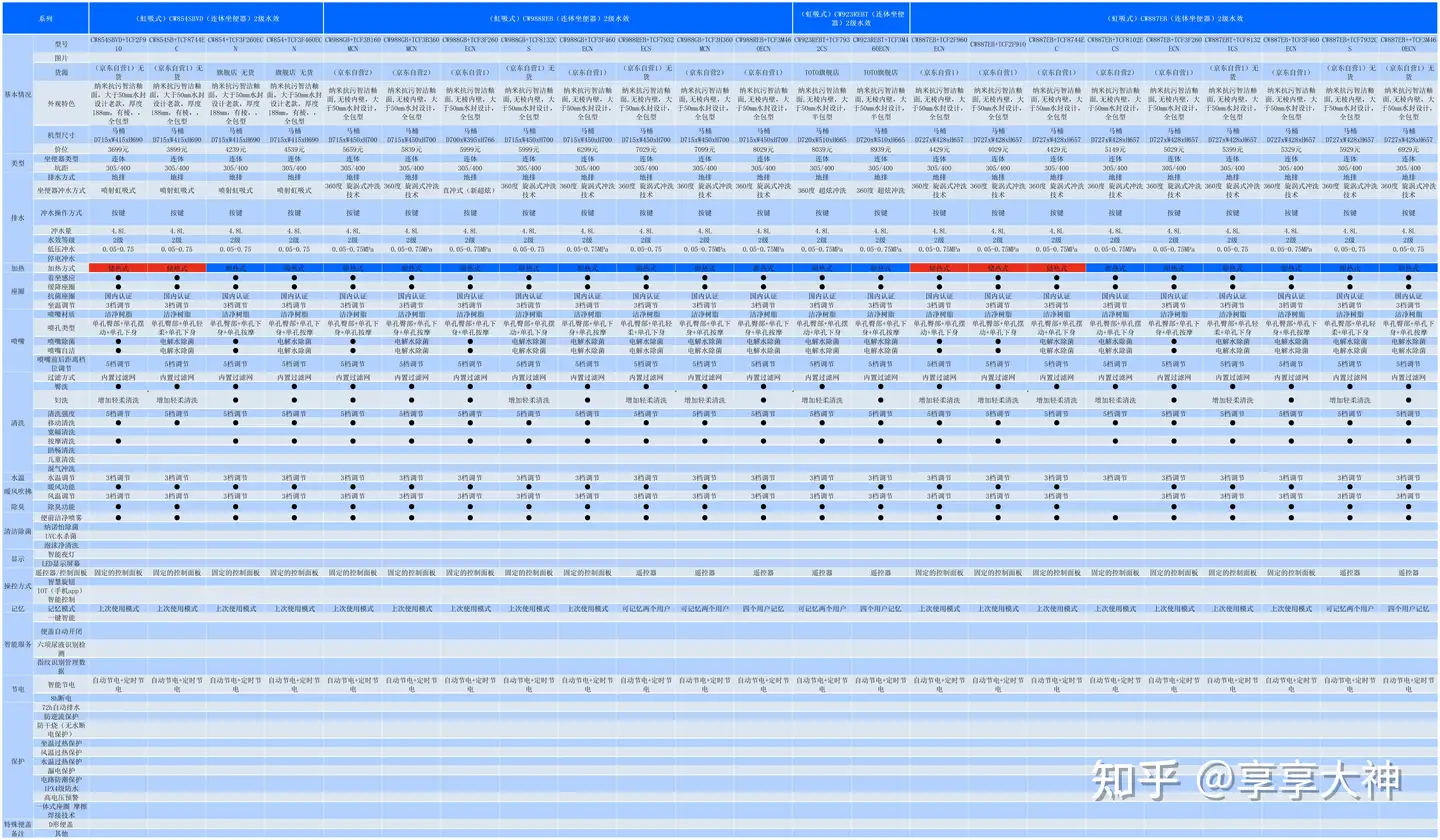This screenshot has height=840, width=1440.
Task: Select the 4029元 price cell
Action: pyautogui.click(x=998, y=149)
